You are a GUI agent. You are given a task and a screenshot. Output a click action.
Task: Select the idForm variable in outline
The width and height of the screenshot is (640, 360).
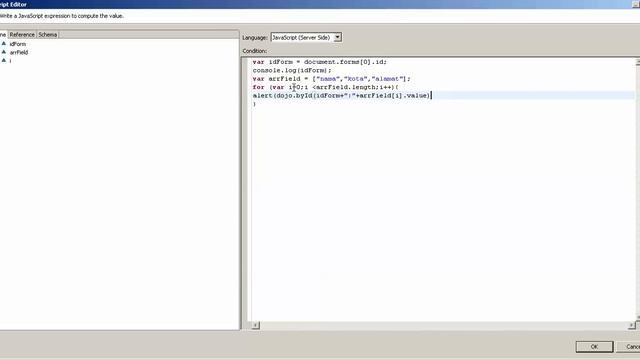18,44
